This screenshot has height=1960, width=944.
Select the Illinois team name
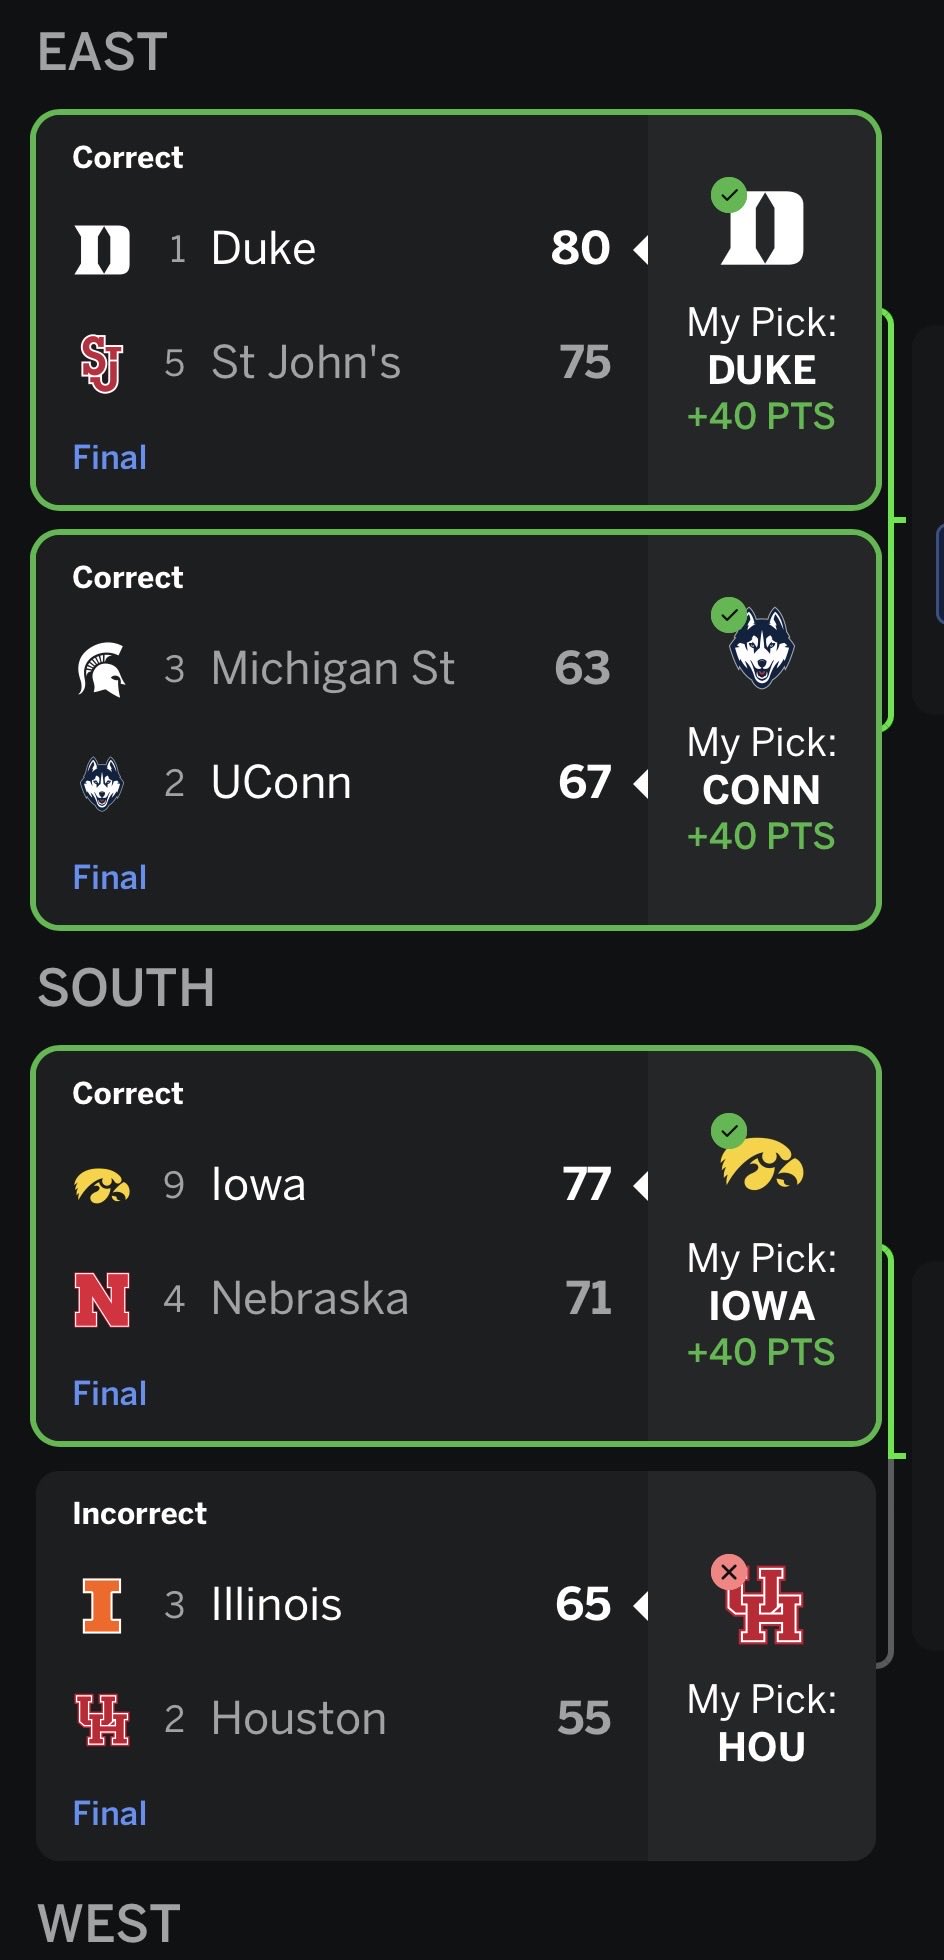click(276, 1605)
